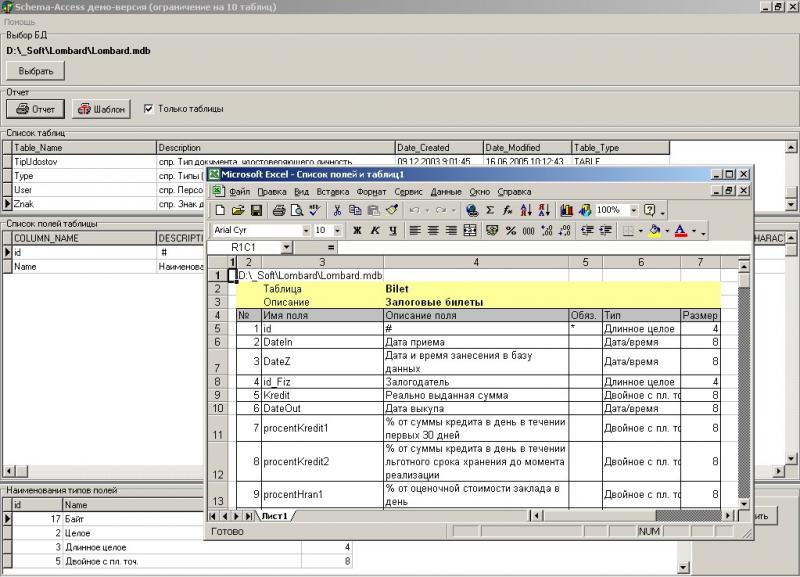Expand the borders dropdown arrow
This screenshot has width=800, height=577.
640,231
